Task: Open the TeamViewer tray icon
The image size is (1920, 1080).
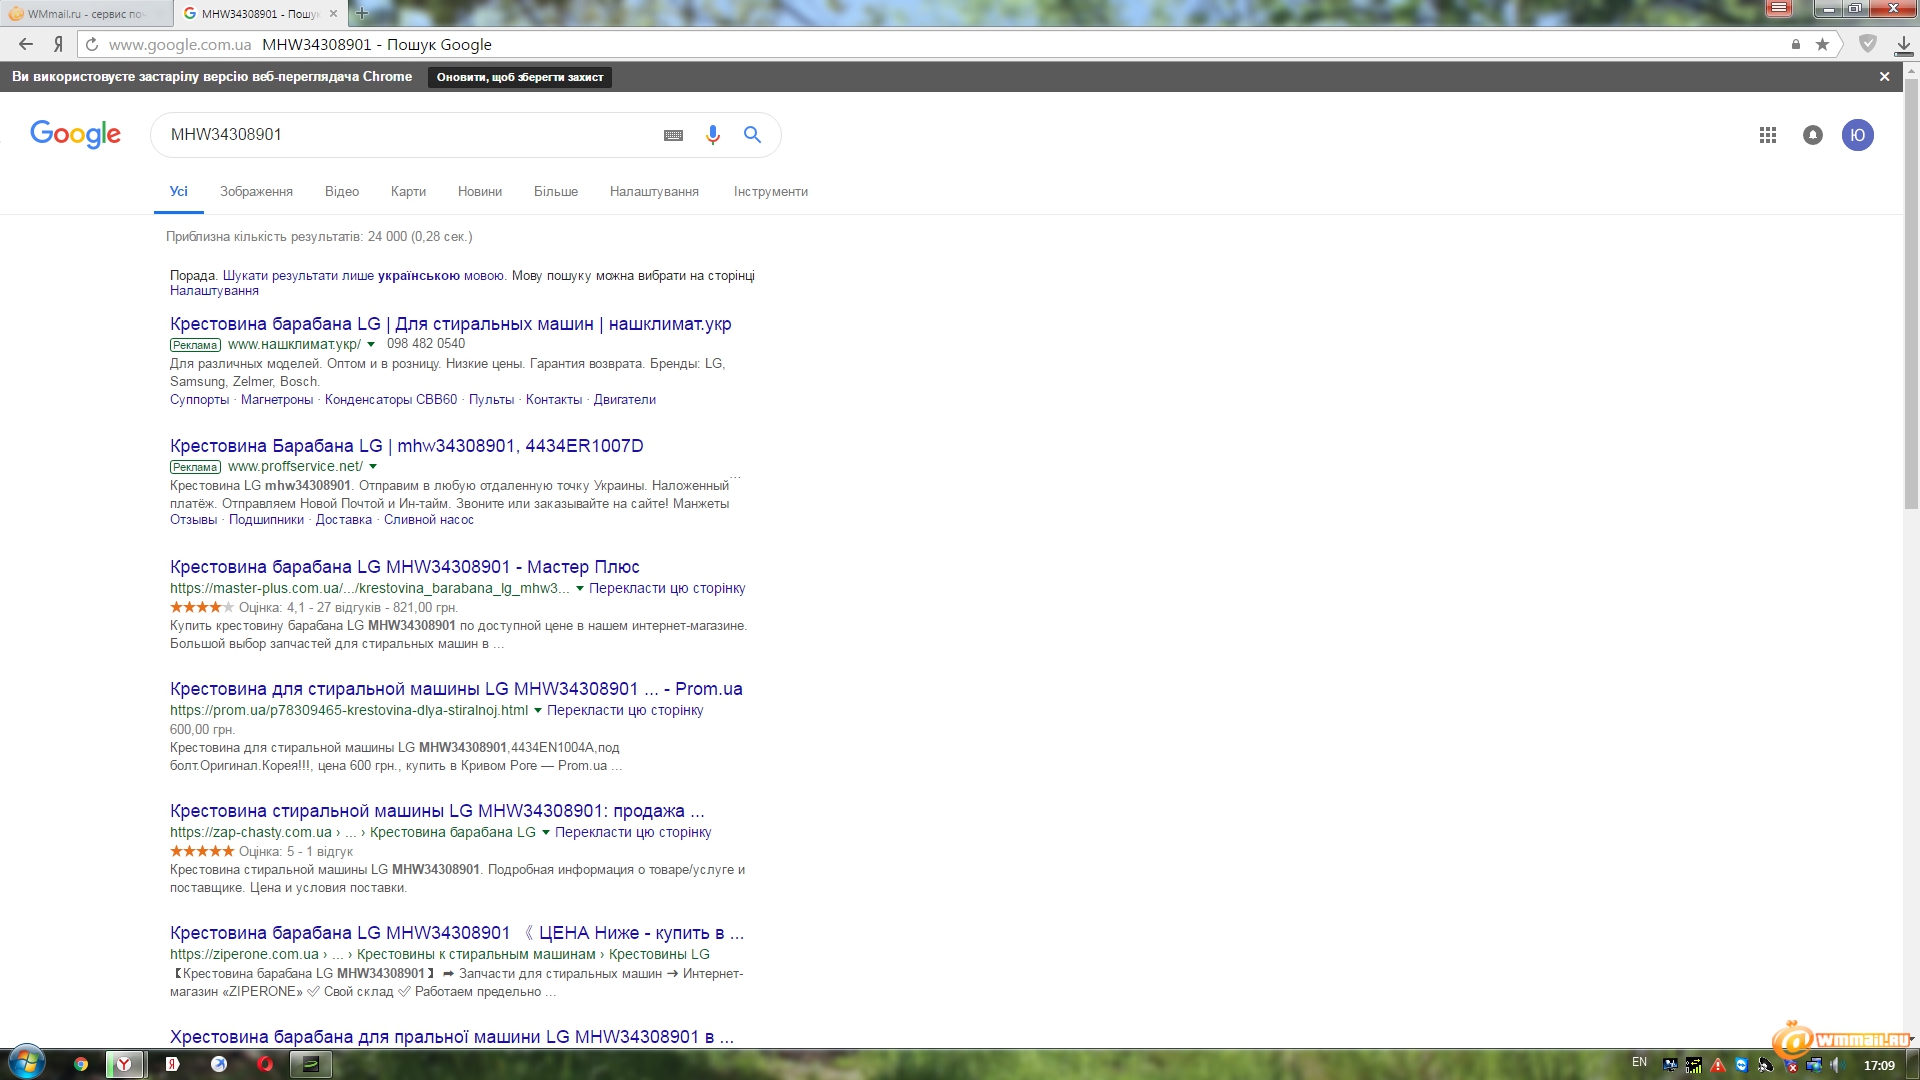Action: pos(1741,1065)
